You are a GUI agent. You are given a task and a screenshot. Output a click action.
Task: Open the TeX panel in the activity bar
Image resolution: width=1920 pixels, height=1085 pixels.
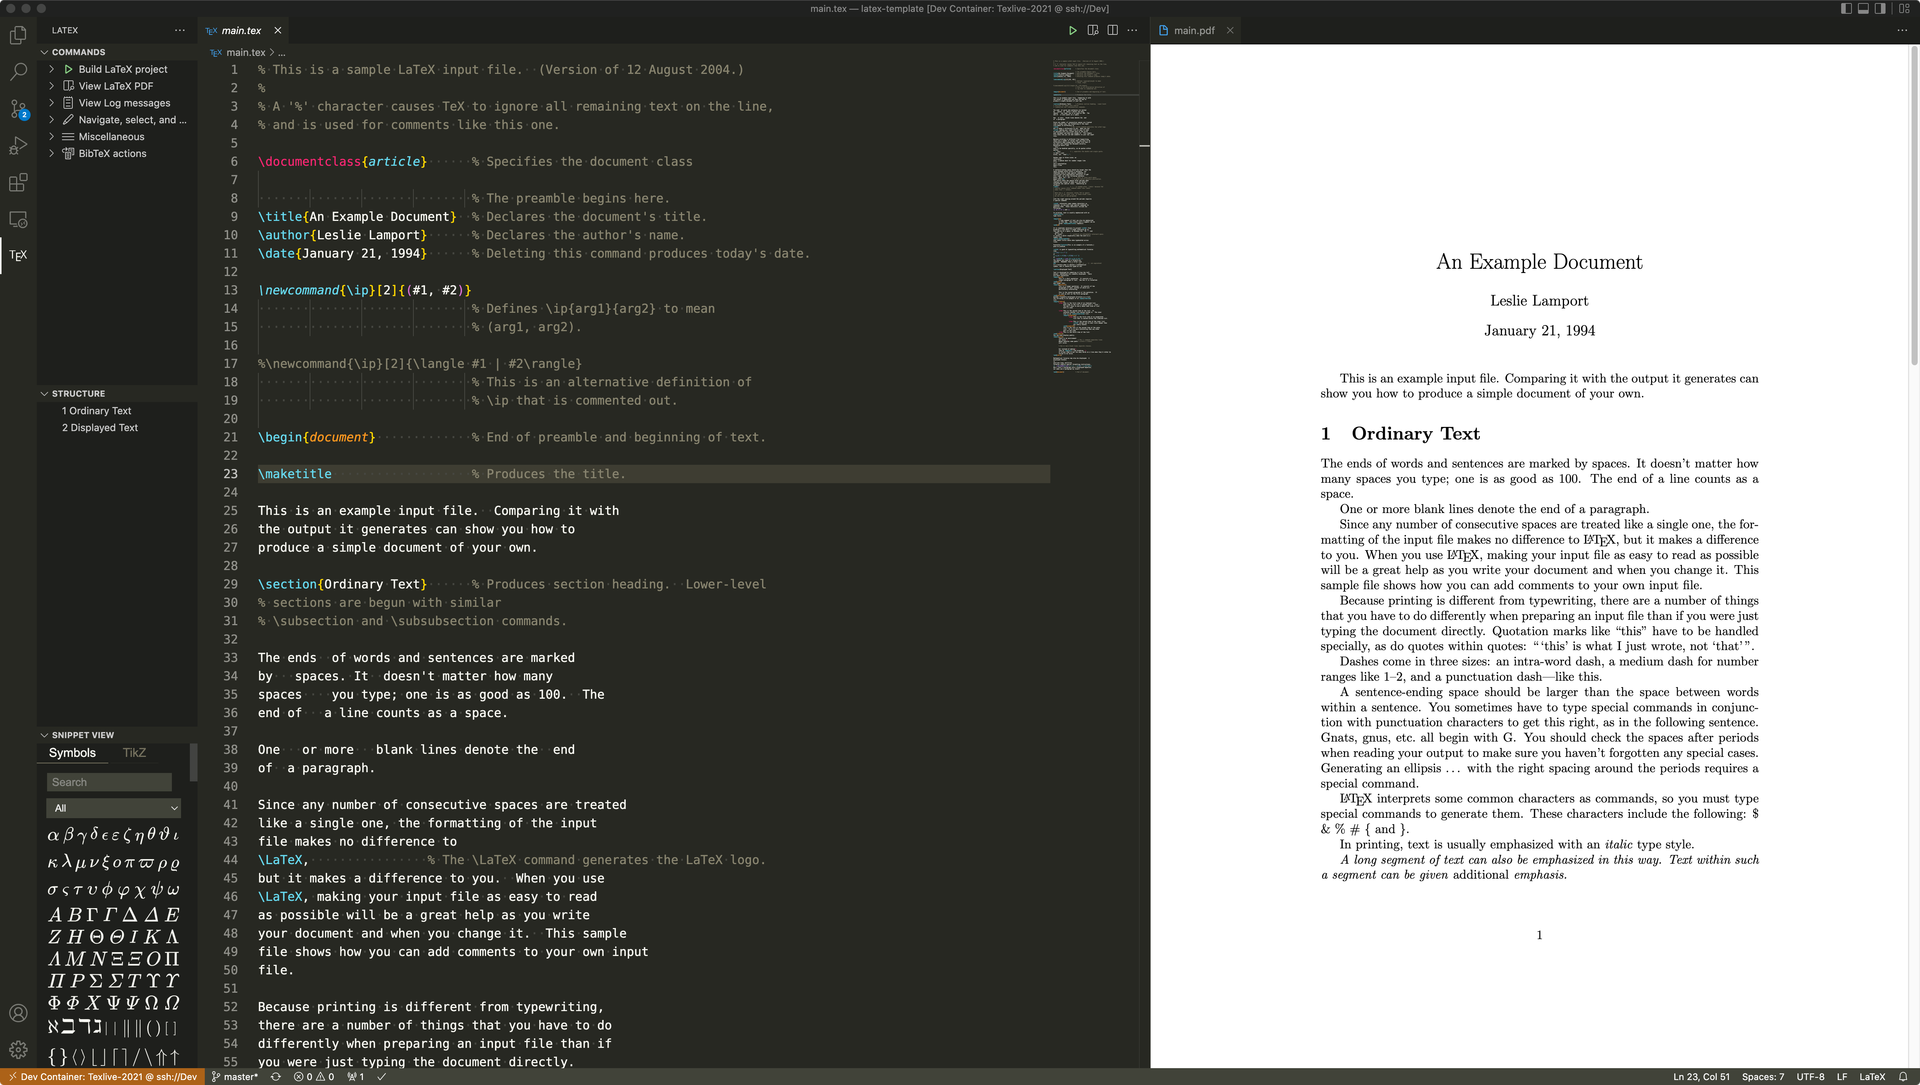pyautogui.click(x=18, y=256)
